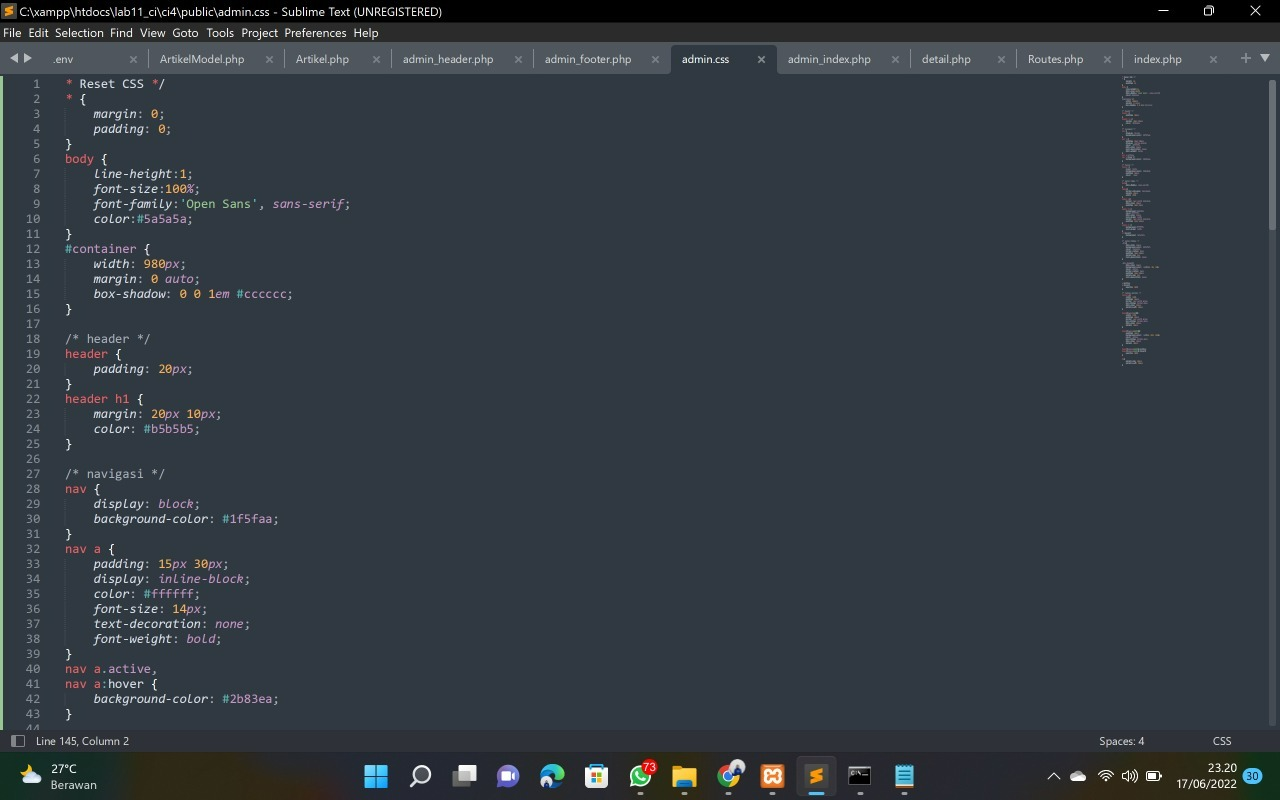This screenshot has width=1280, height=800.
Task: Open WhatsApp from the taskbar
Action: tap(639, 776)
